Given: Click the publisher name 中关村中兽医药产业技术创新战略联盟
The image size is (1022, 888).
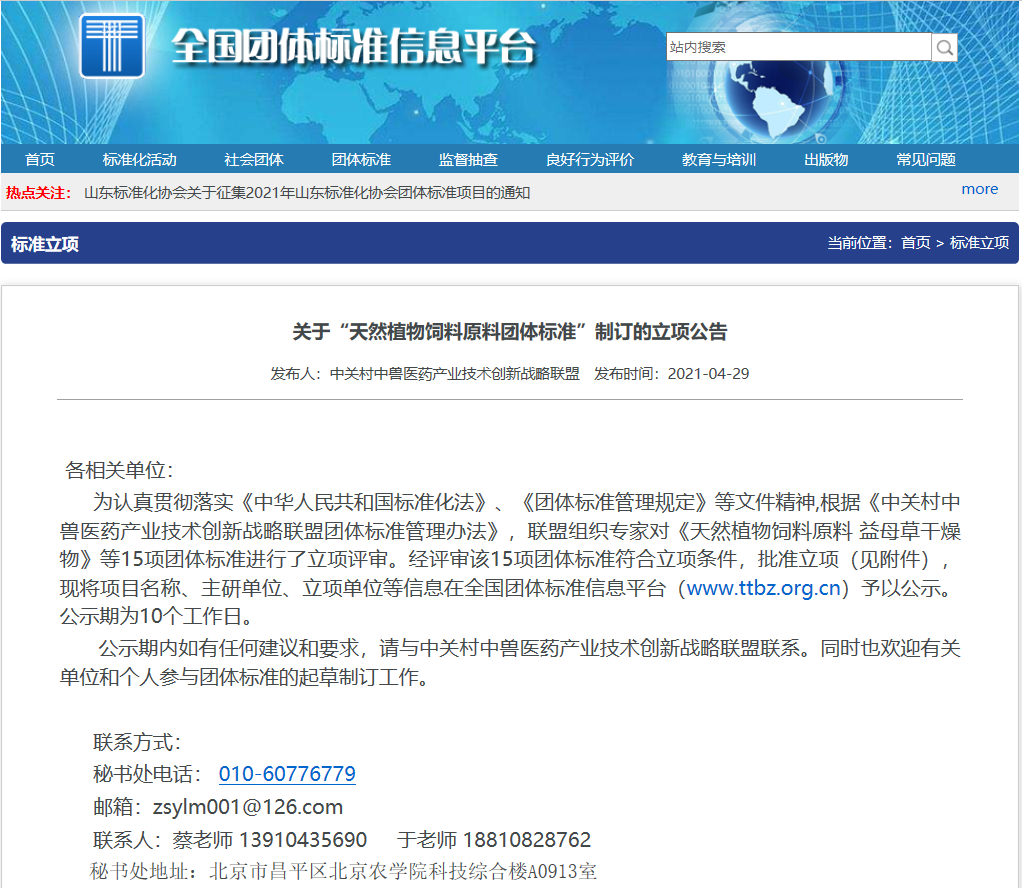Looking at the screenshot, I should click(x=455, y=374).
